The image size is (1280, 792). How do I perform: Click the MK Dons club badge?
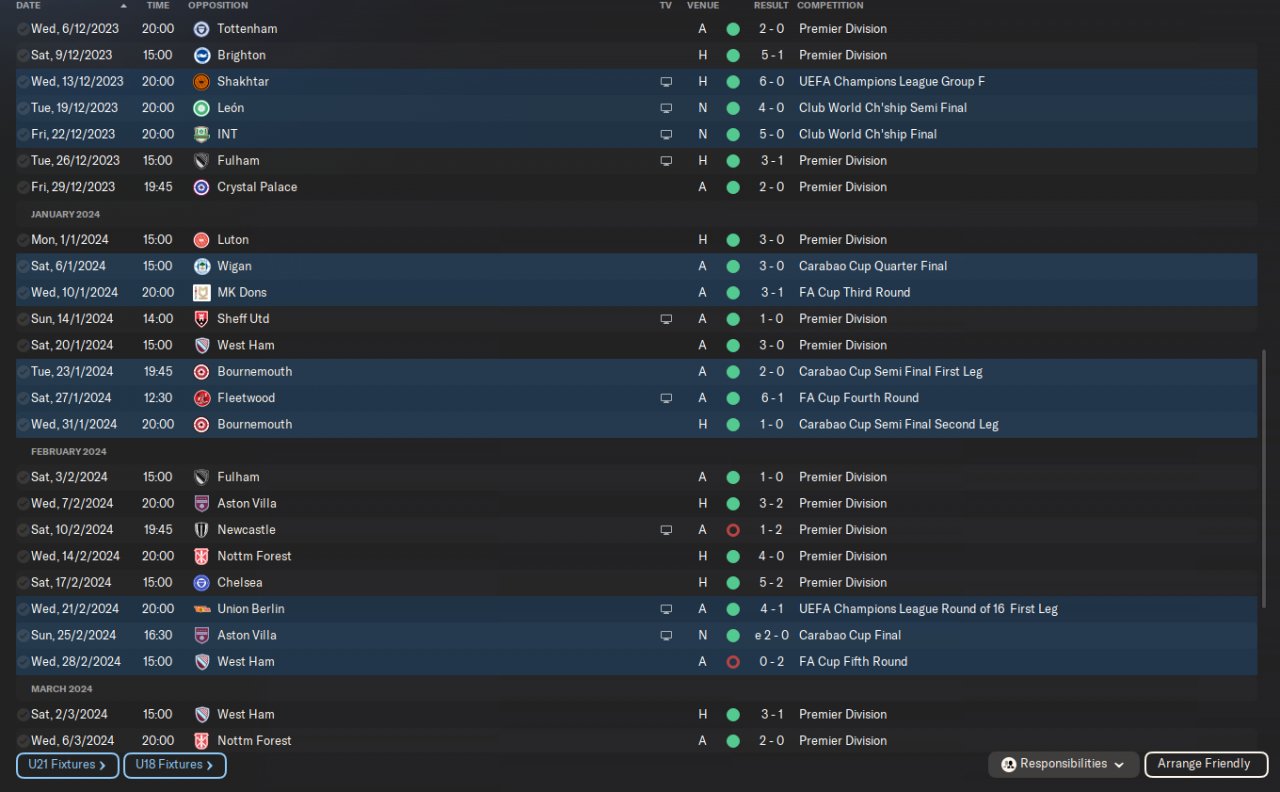[x=201, y=293]
